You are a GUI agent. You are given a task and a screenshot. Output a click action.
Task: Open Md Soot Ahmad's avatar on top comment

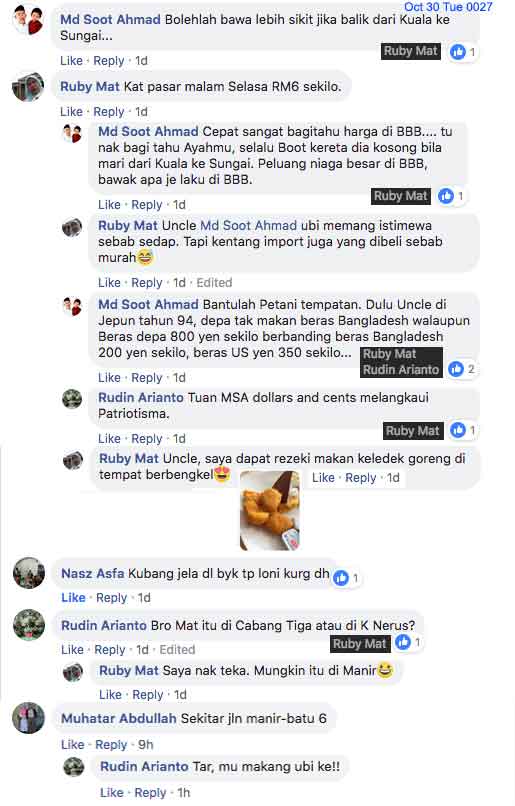click(28, 20)
